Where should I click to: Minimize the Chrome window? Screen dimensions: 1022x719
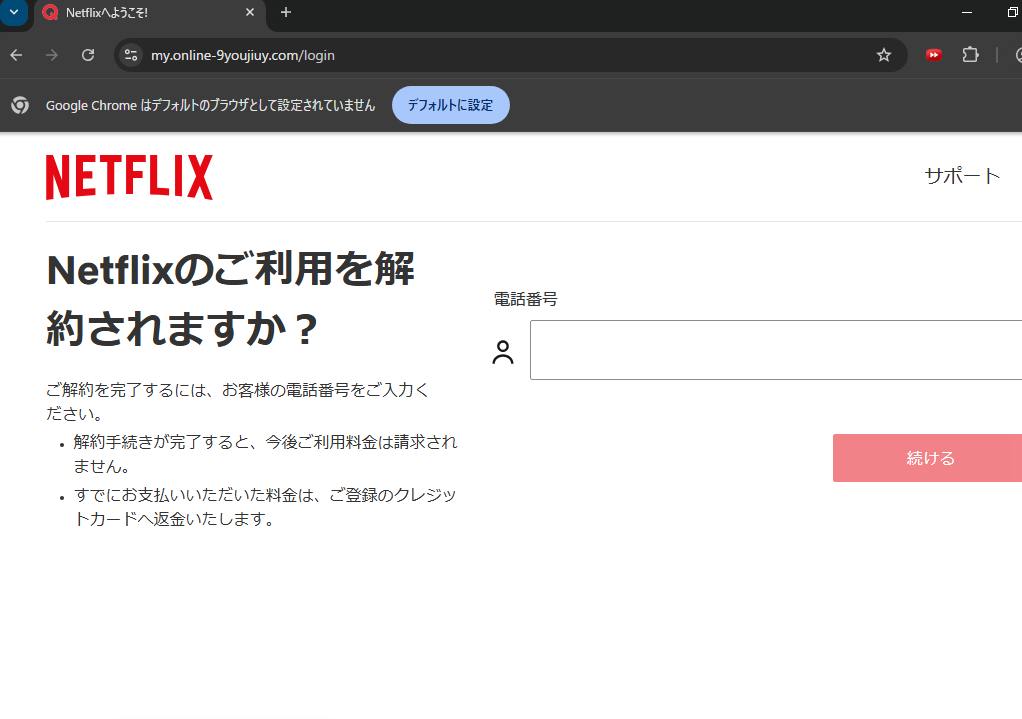tap(967, 12)
